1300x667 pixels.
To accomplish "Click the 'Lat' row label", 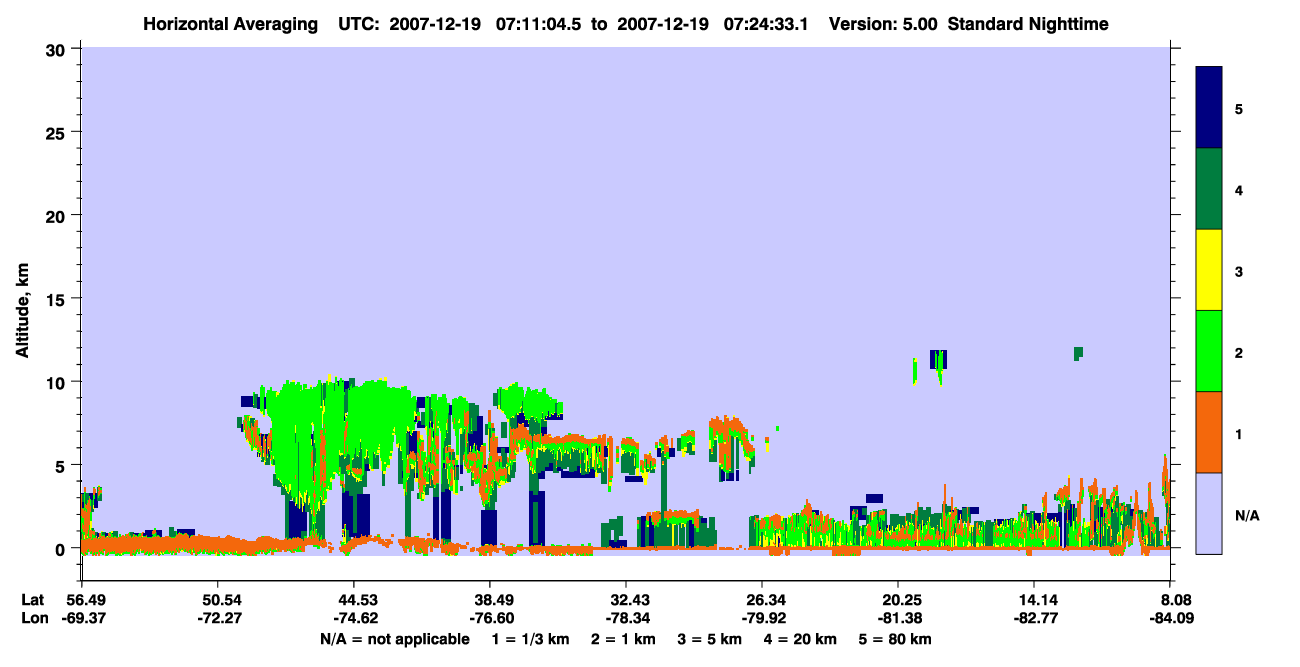I will 32,600.
